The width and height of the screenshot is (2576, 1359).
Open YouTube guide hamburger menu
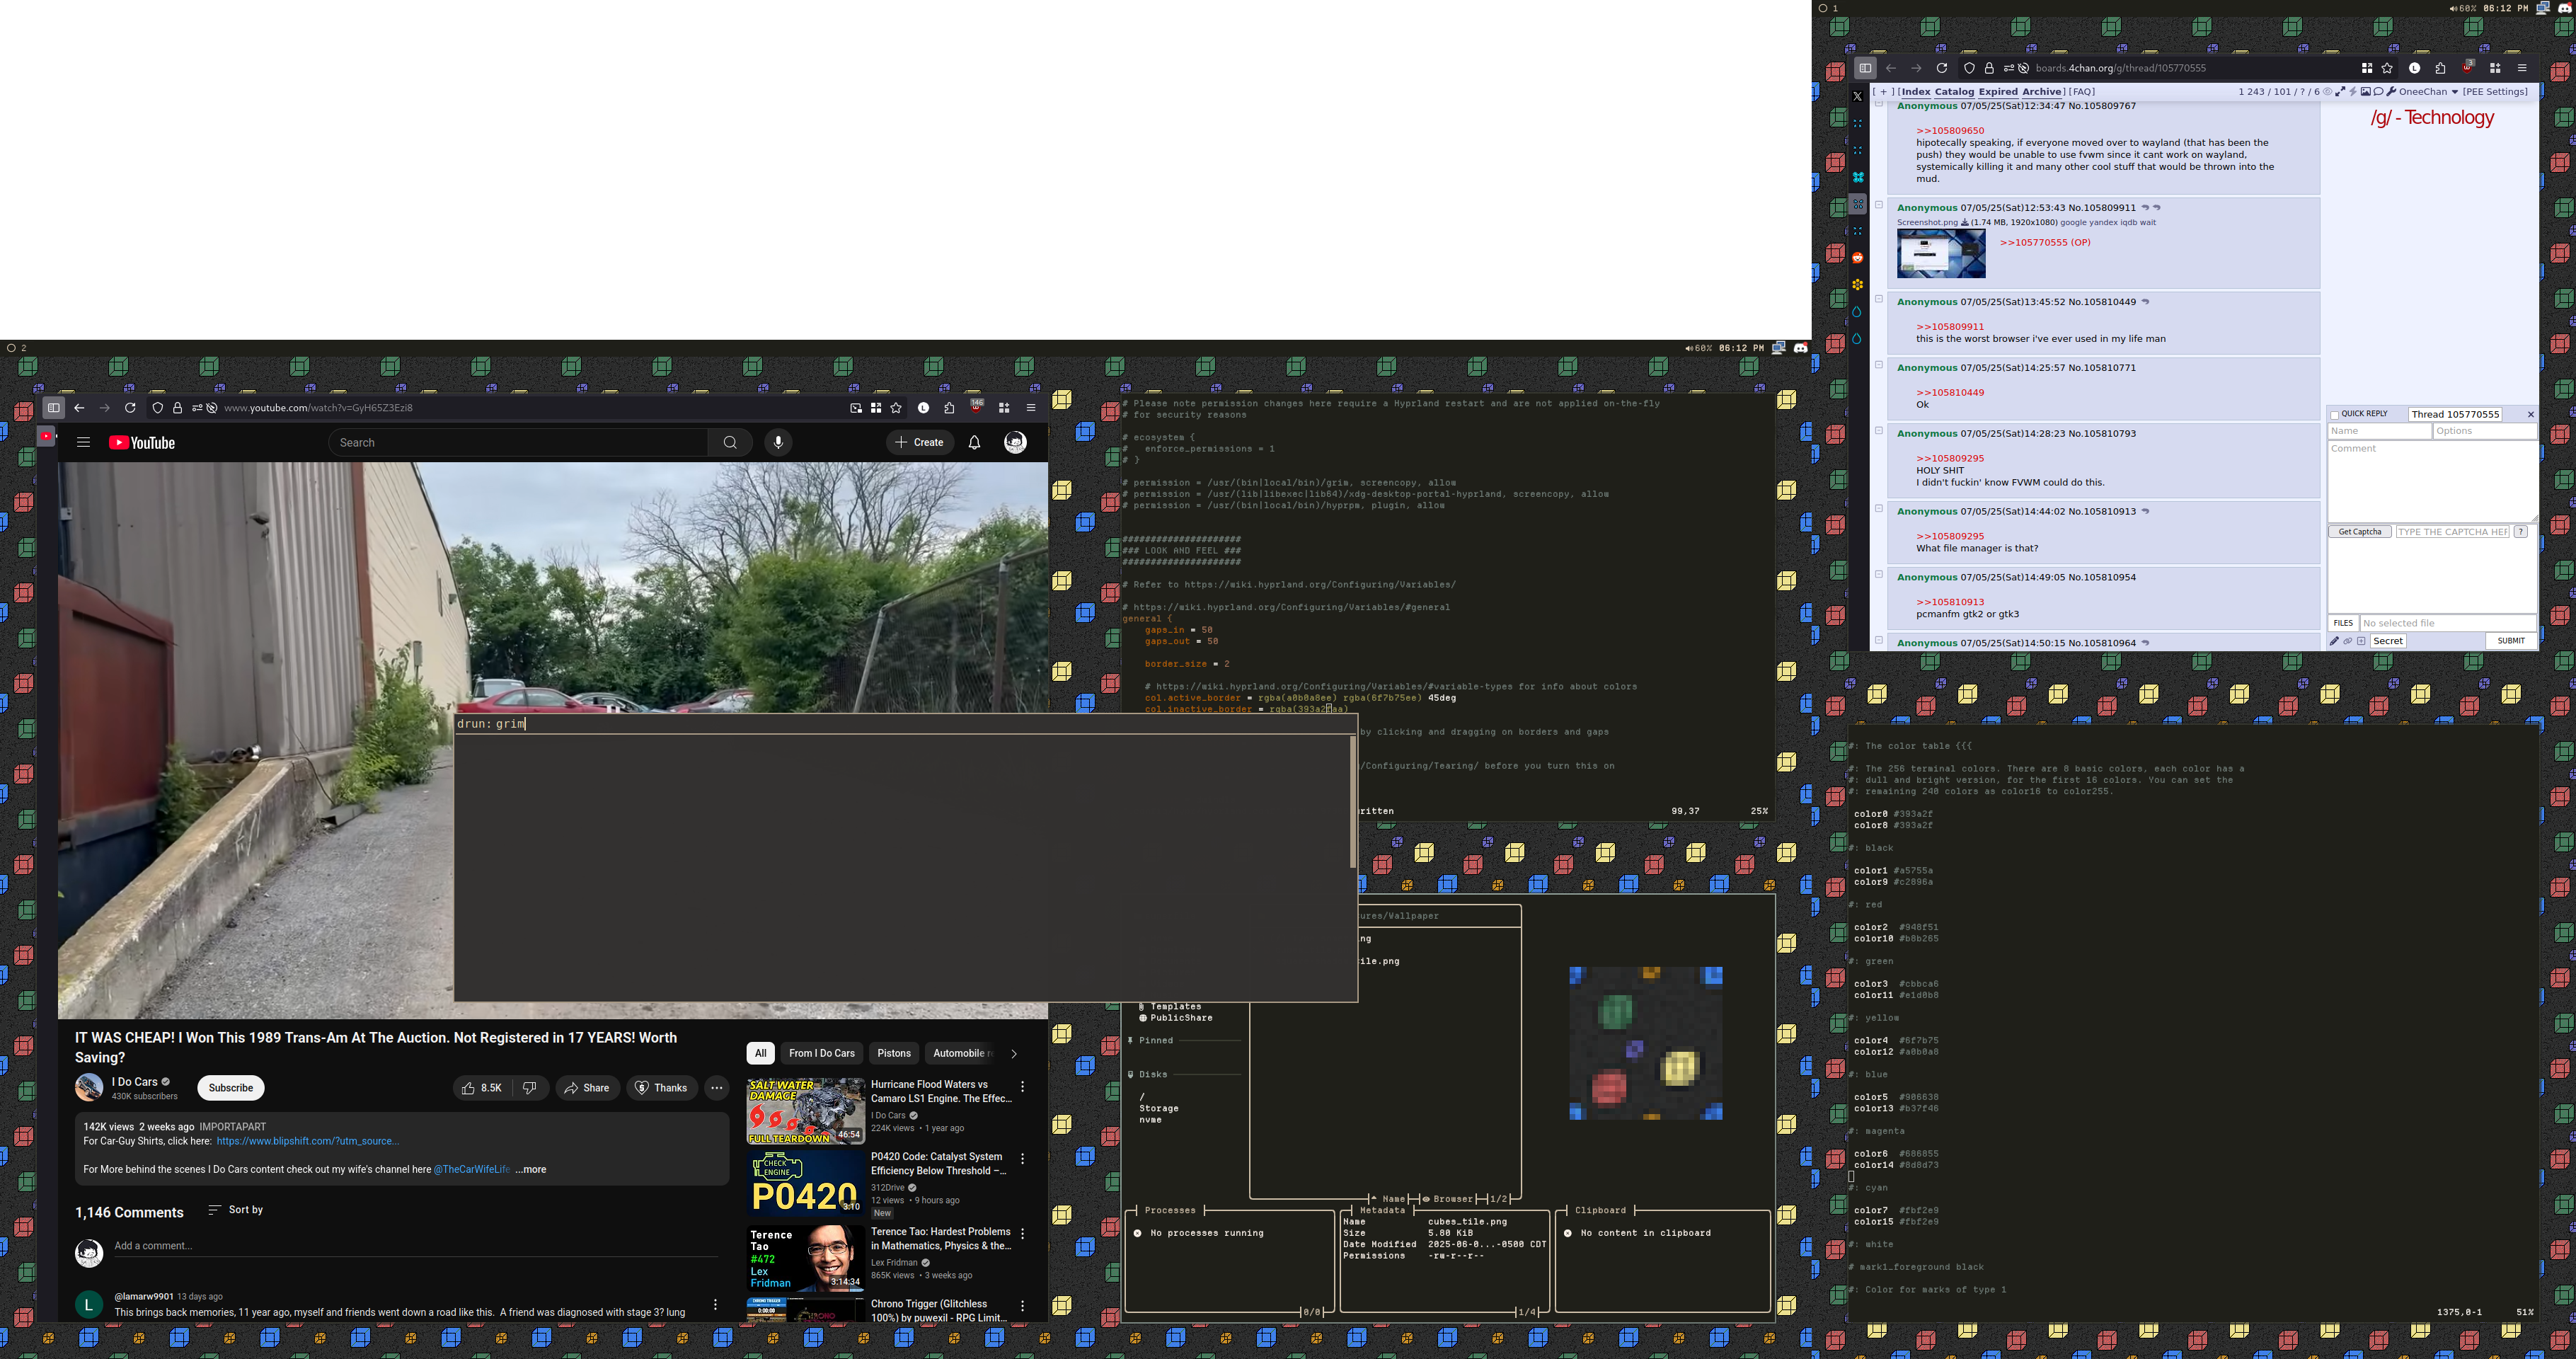[x=84, y=442]
